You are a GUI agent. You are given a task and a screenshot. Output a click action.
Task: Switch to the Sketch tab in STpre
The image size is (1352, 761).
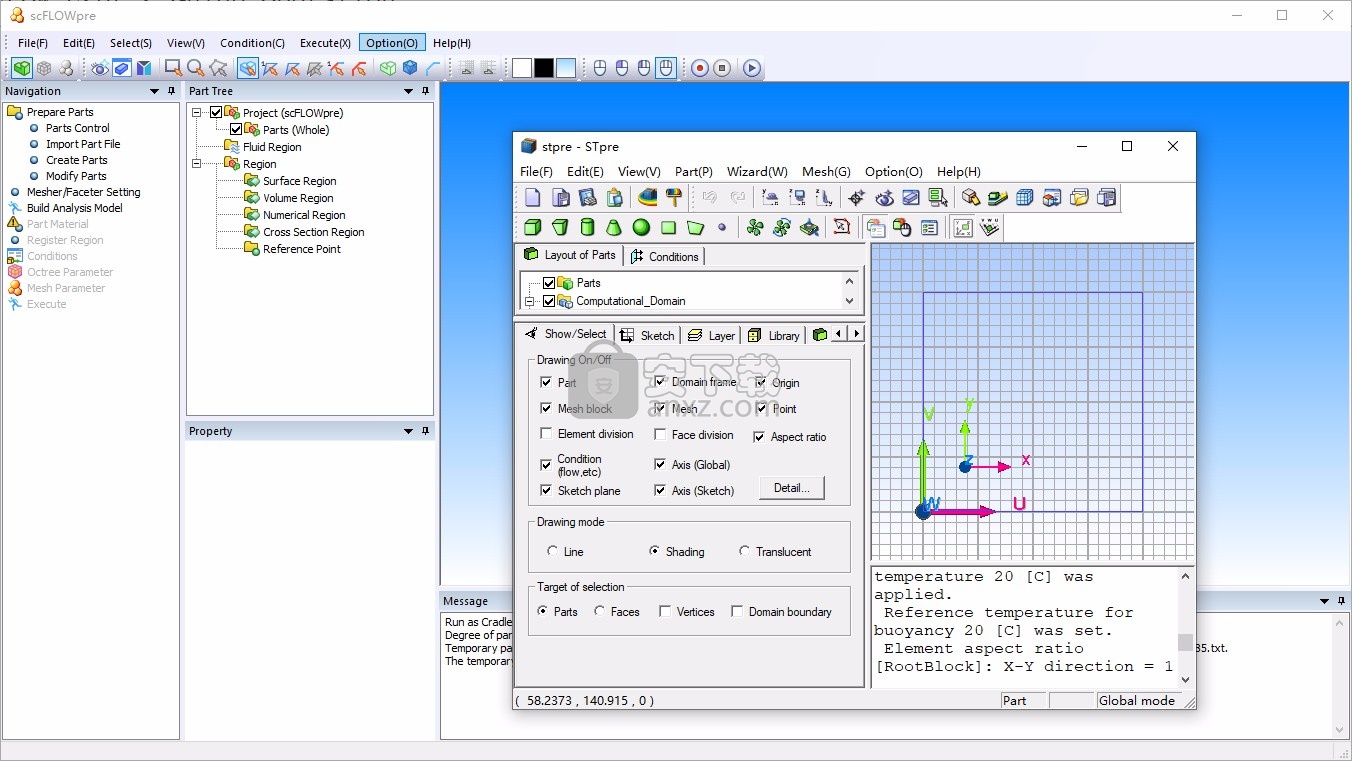pyautogui.click(x=647, y=335)
